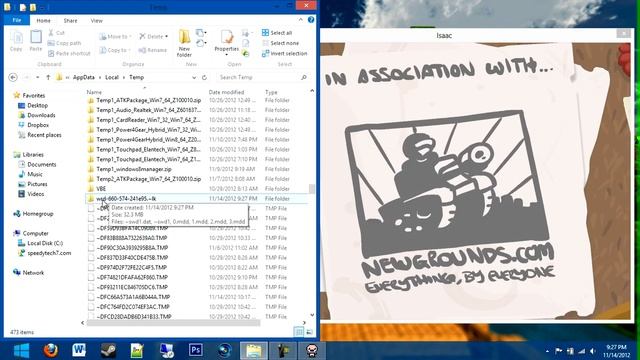This screenshot has width=640, height=360.
Task: Switch to the Share ribbon tab
Action: 70,20
